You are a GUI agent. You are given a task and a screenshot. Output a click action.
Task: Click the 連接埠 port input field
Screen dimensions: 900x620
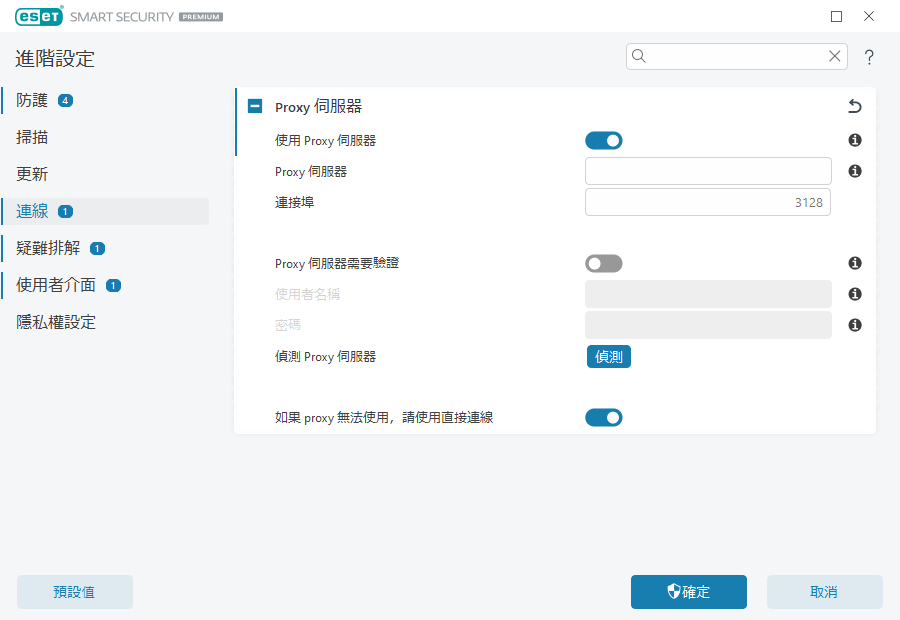(x=707, y=202)
